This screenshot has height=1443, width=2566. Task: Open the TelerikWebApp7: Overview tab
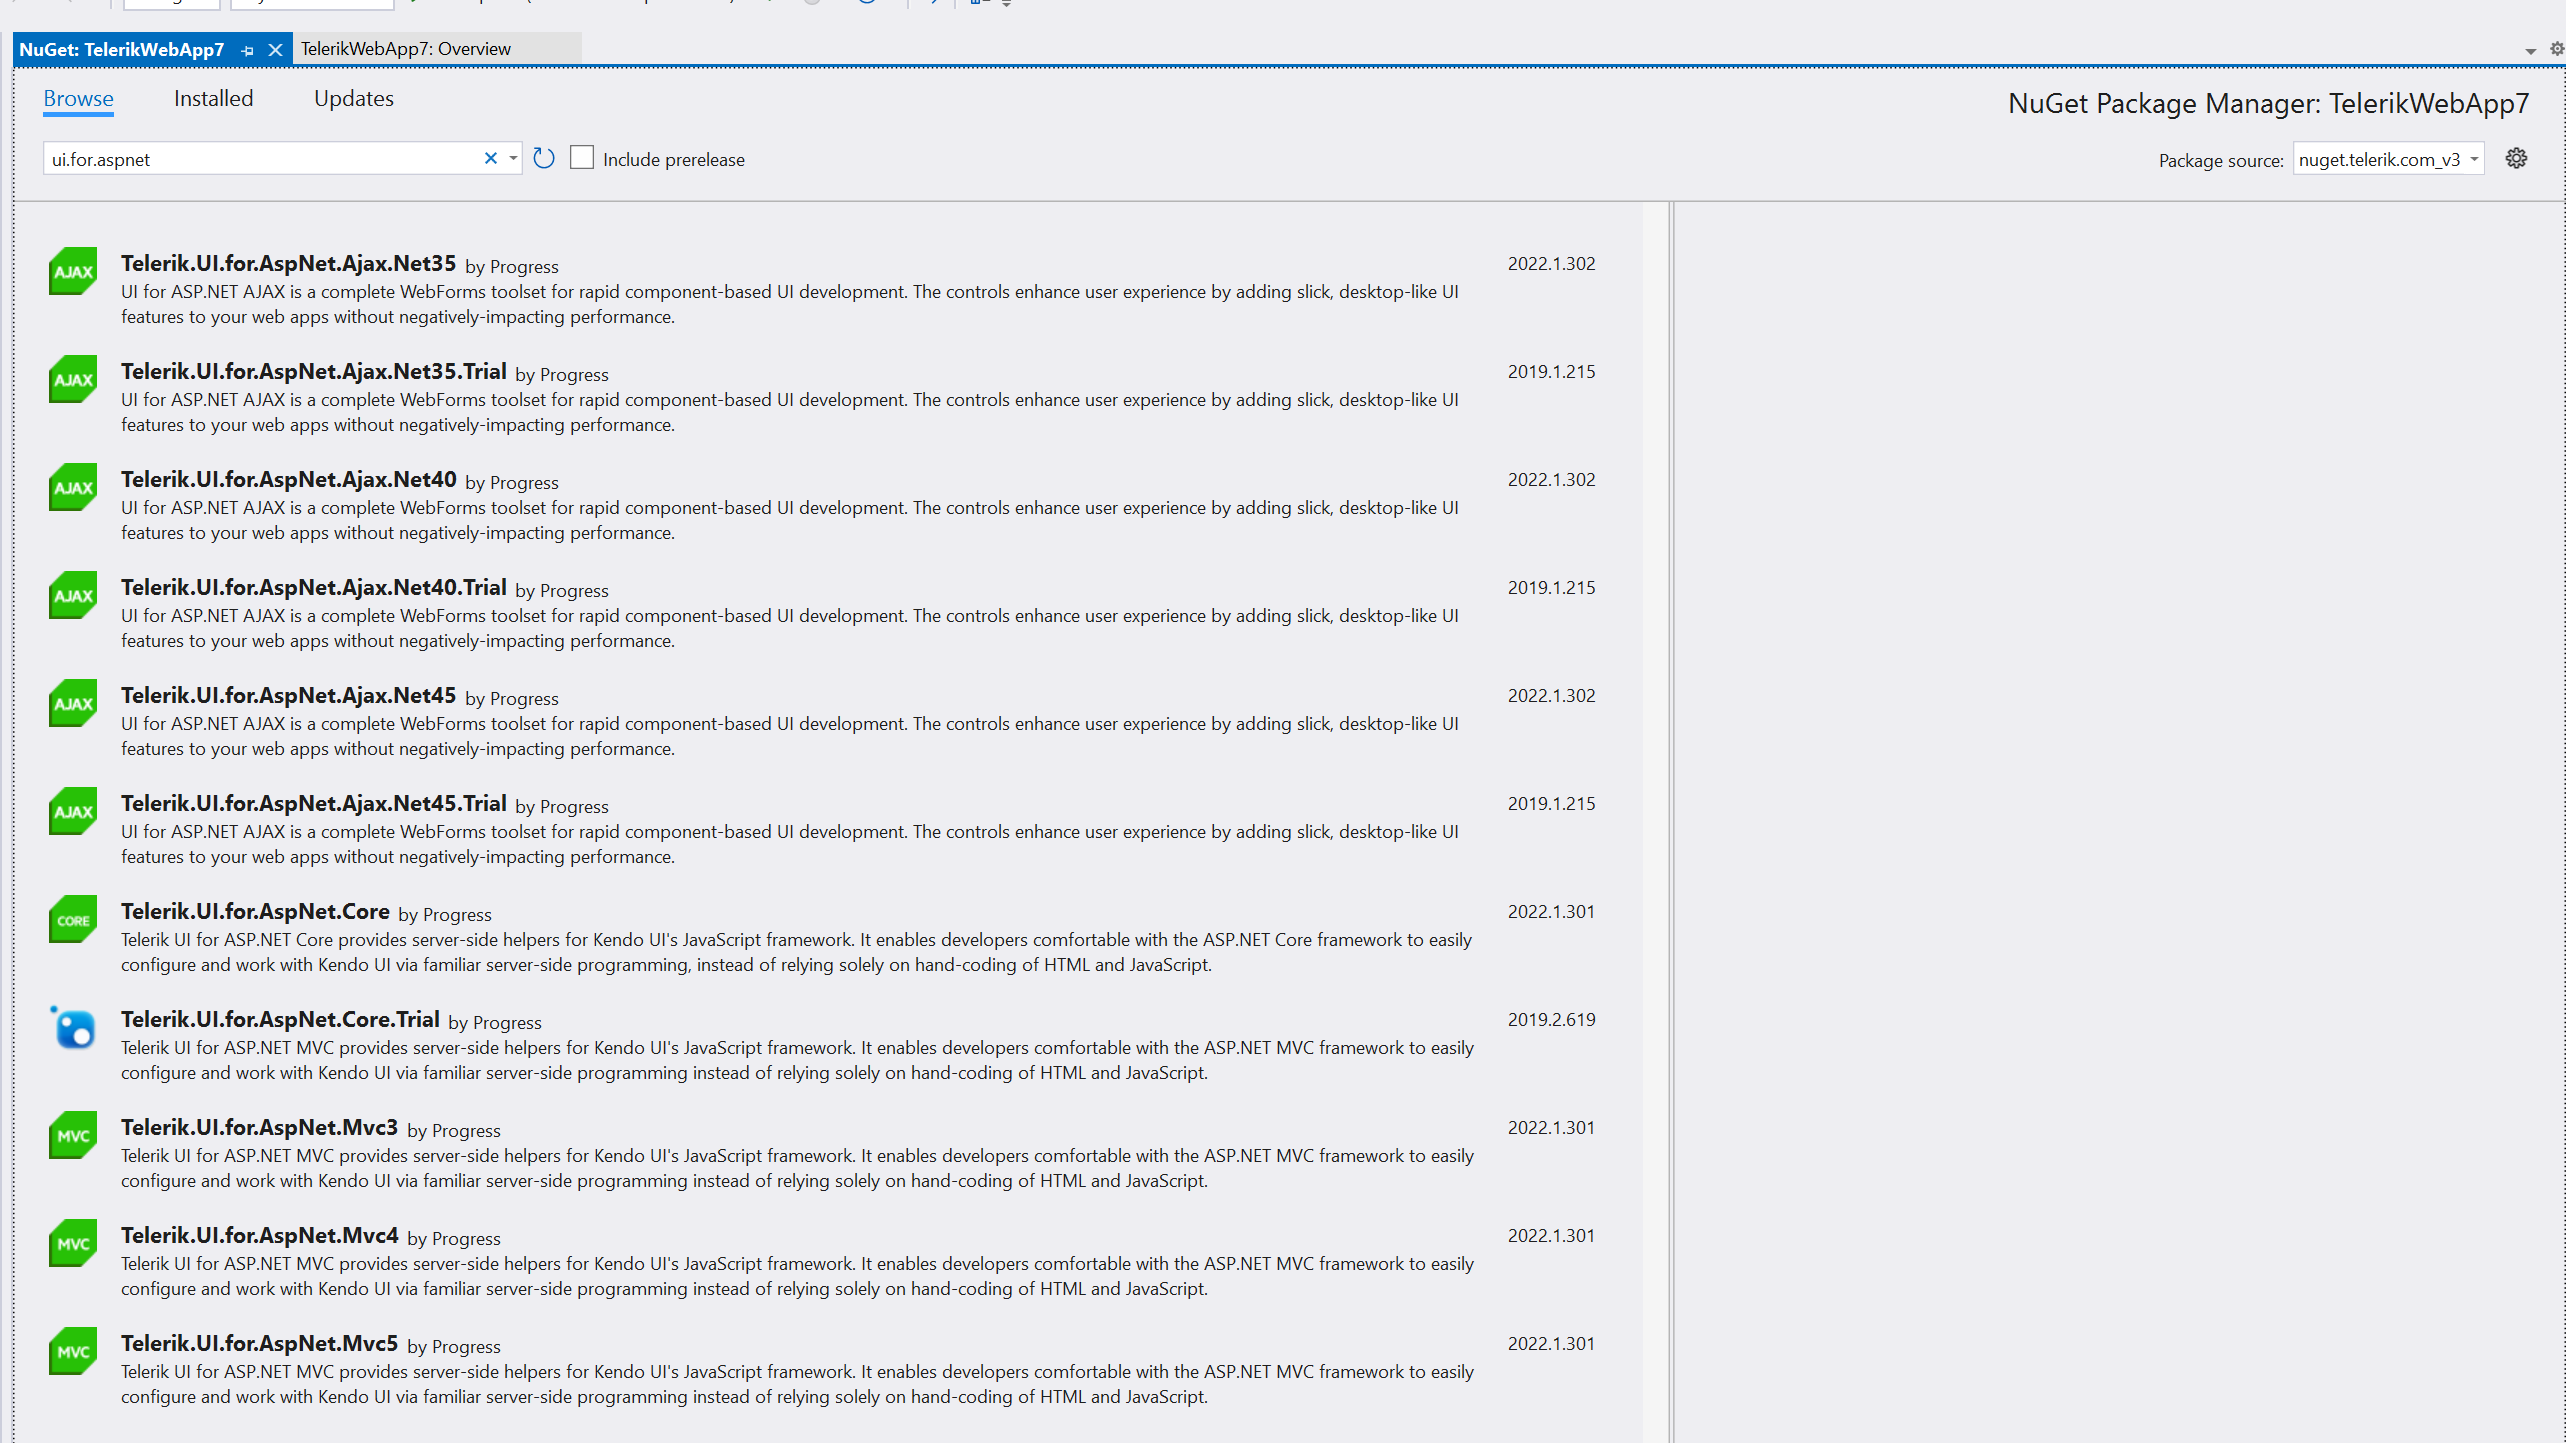click(x=405, y=48)
